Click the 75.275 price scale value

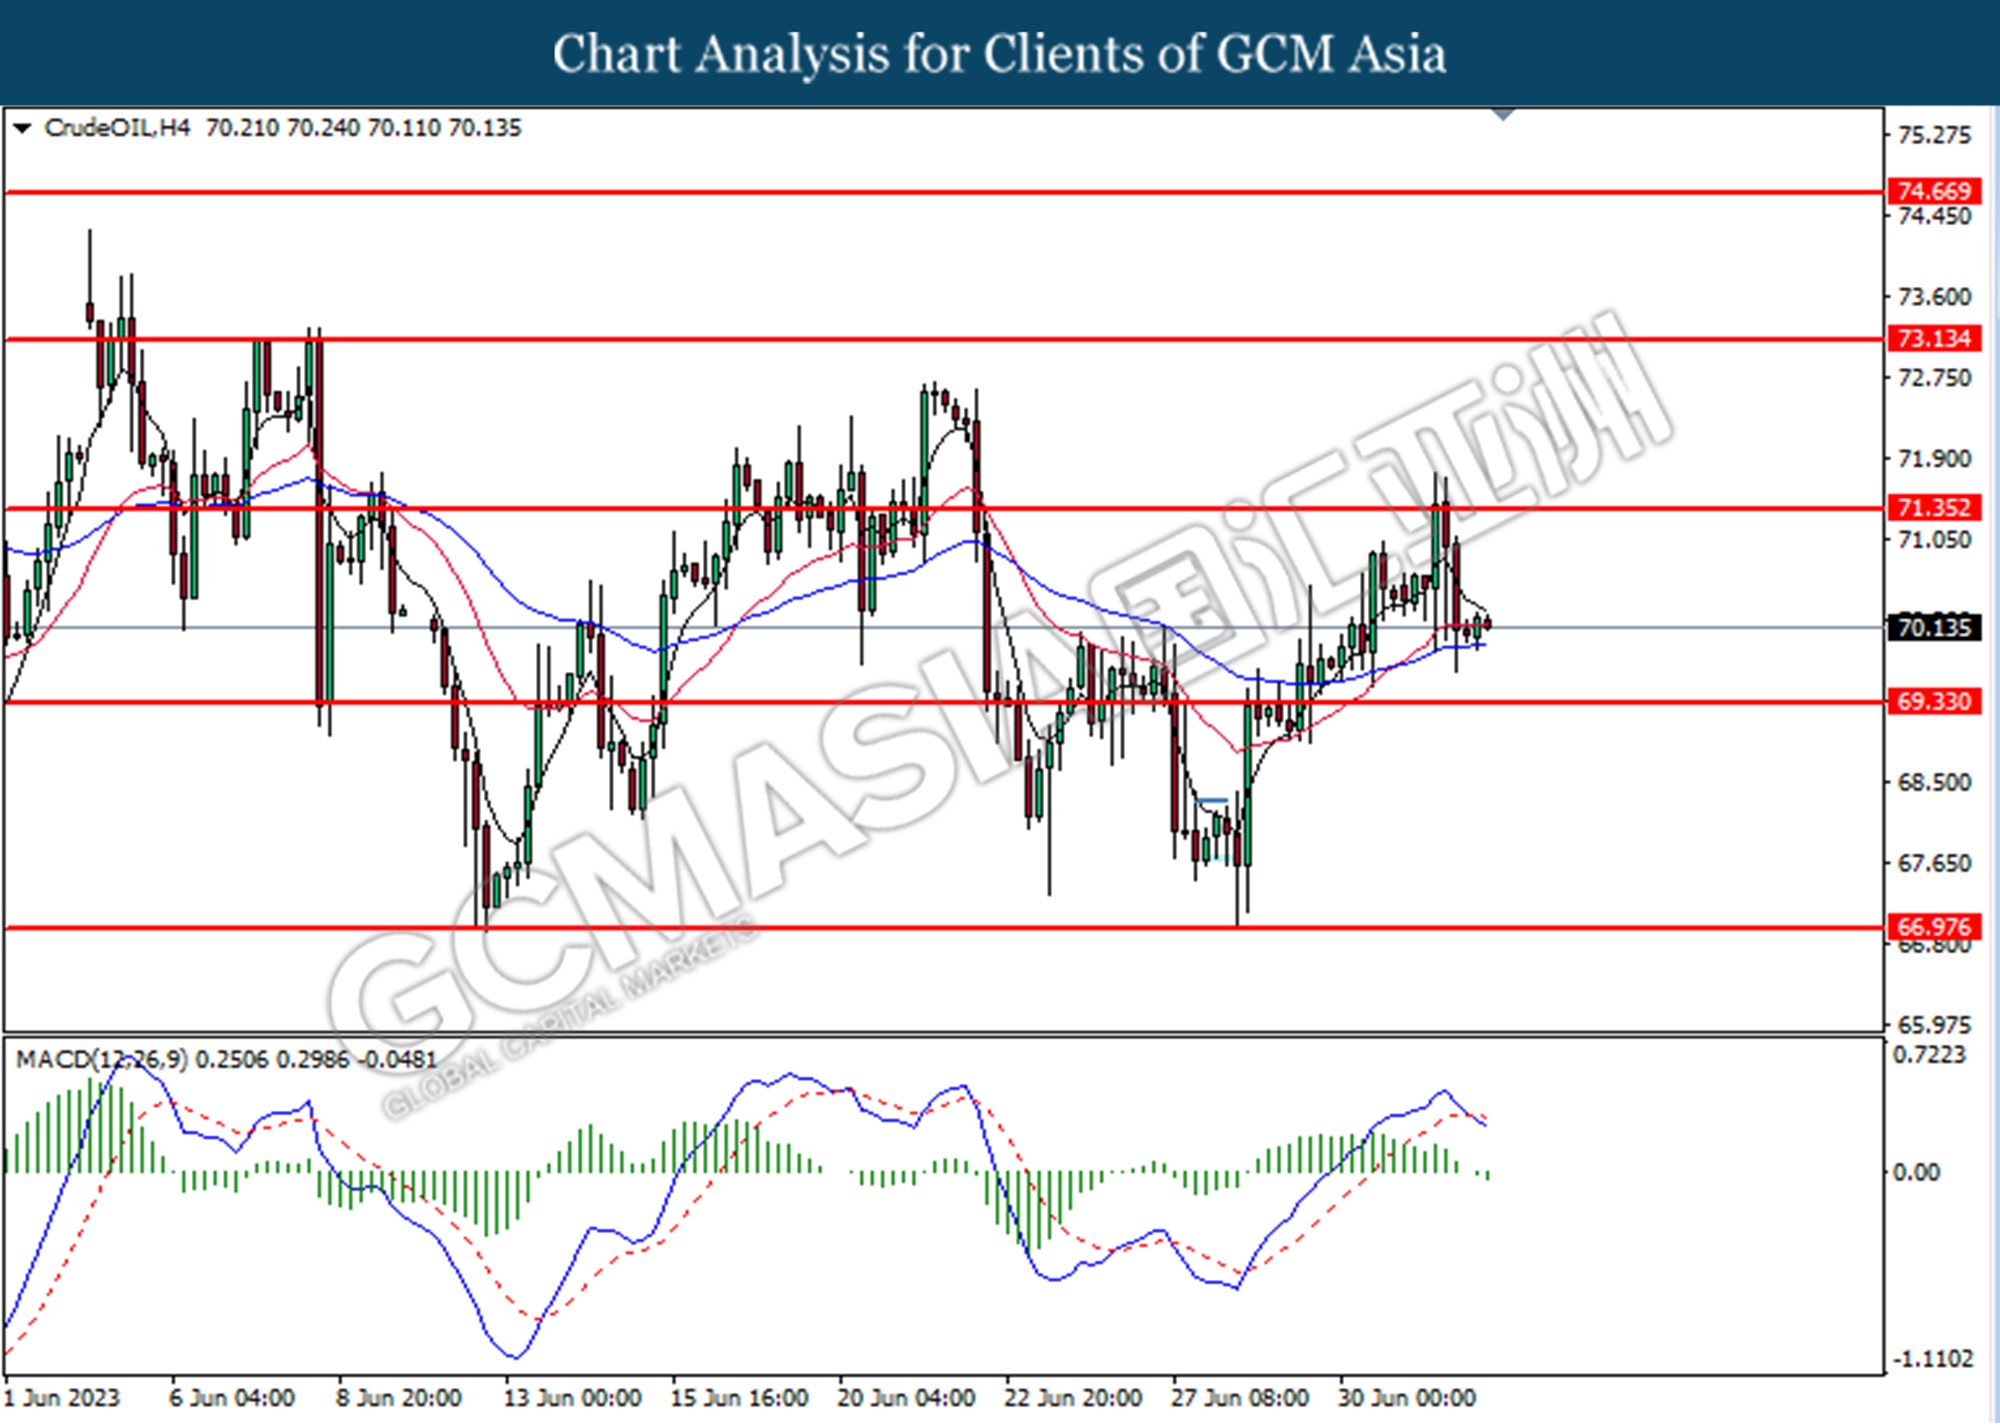[1934, 135]
